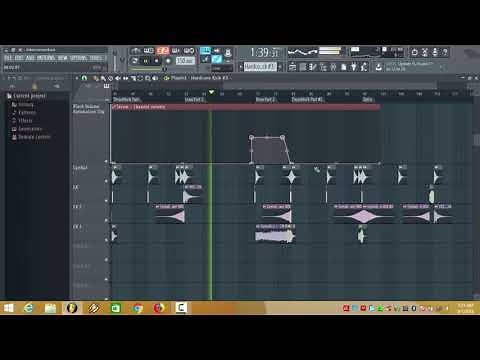Open Effects folder in browser
Screen dimensions: 480x360
click(22, 120)
